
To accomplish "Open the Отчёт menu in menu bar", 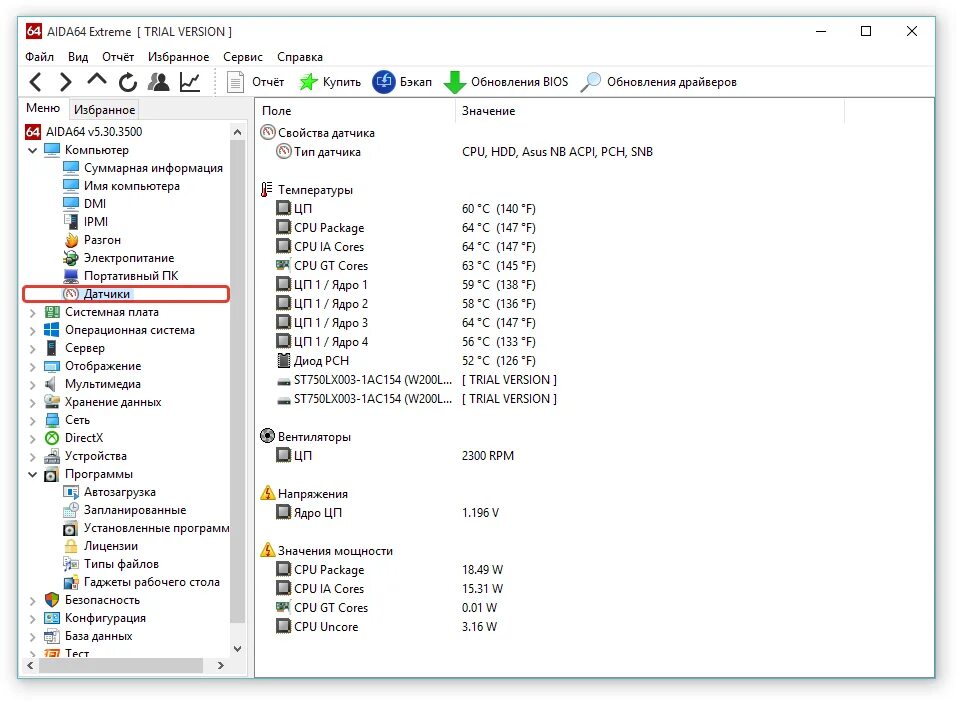I will 118,57.
